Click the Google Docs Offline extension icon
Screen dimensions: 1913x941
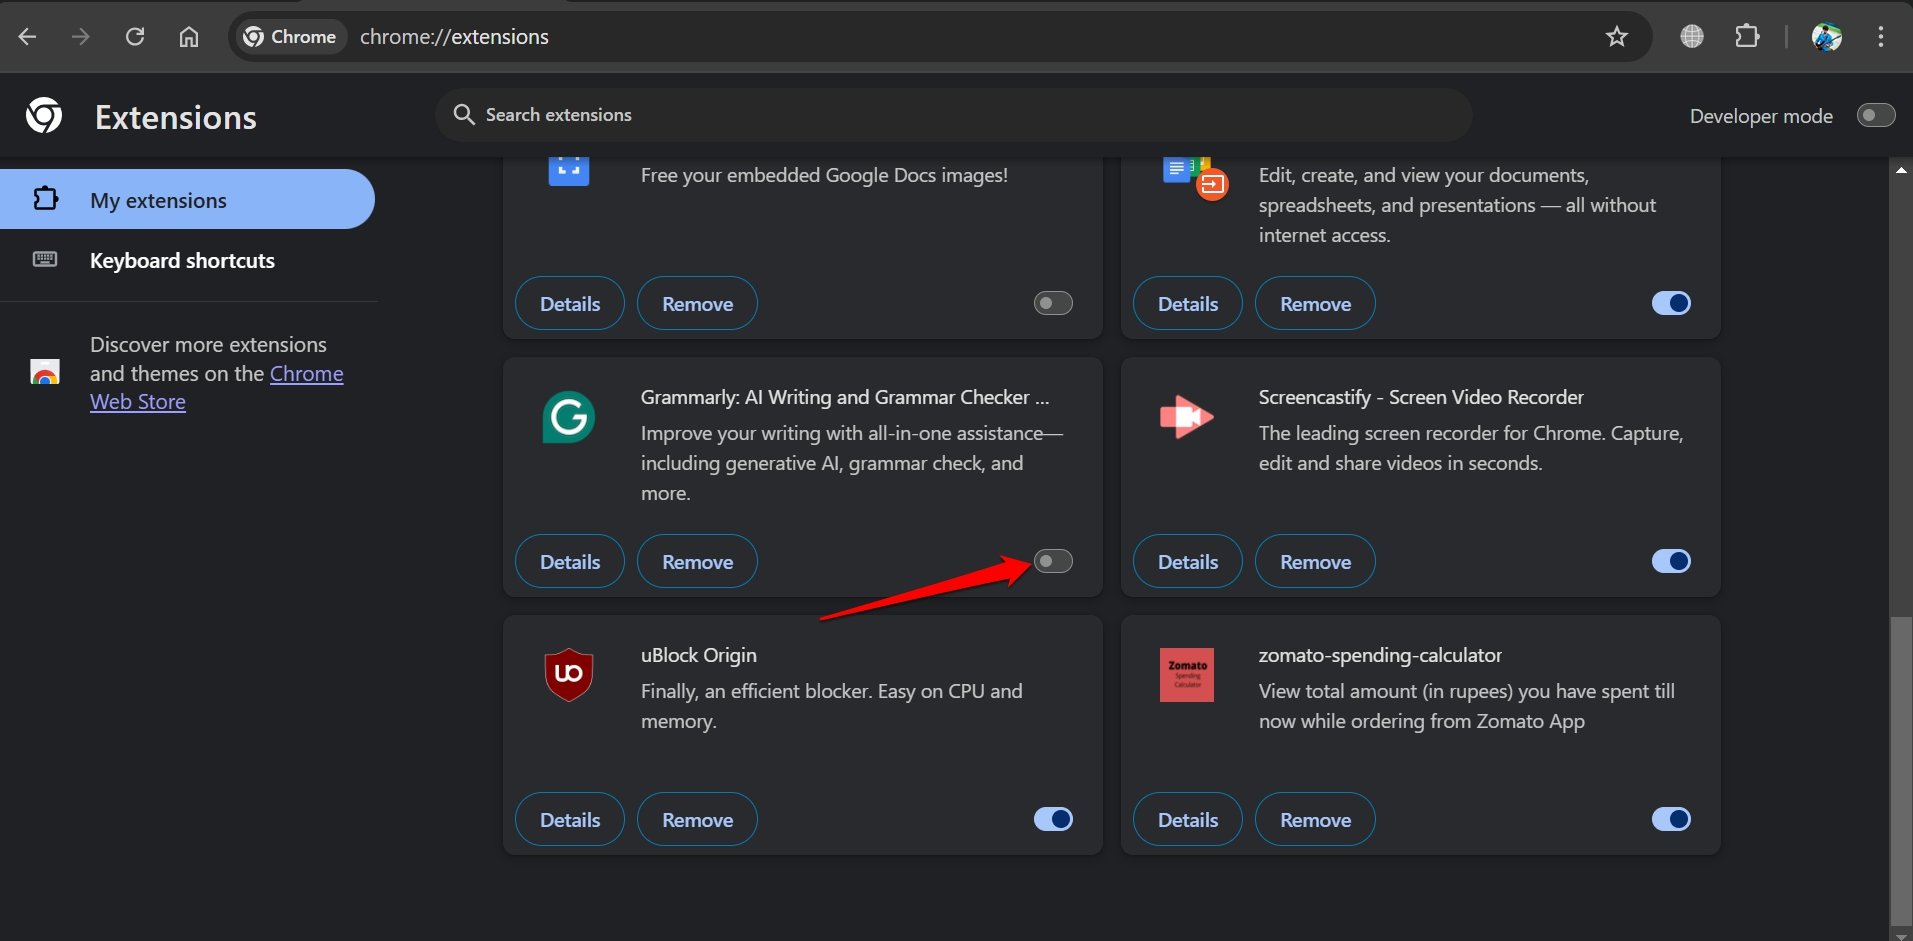[x=1195, y=179]
